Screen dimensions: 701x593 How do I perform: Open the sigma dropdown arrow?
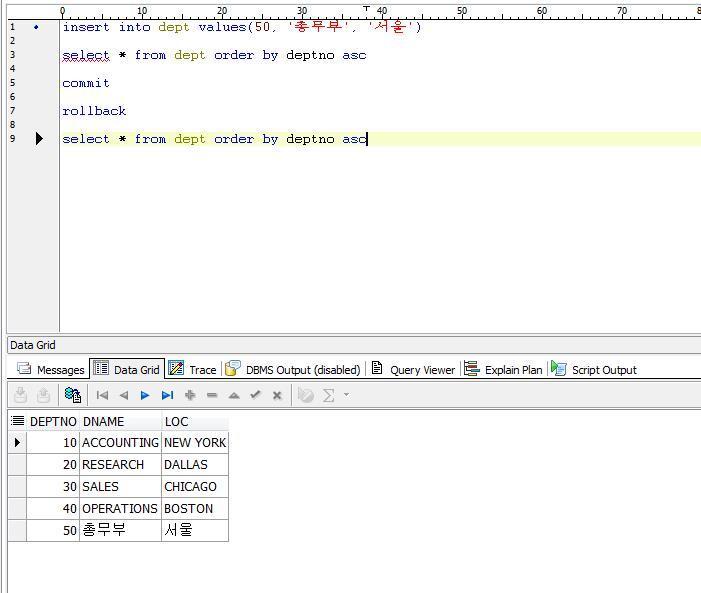pos(346,395)
